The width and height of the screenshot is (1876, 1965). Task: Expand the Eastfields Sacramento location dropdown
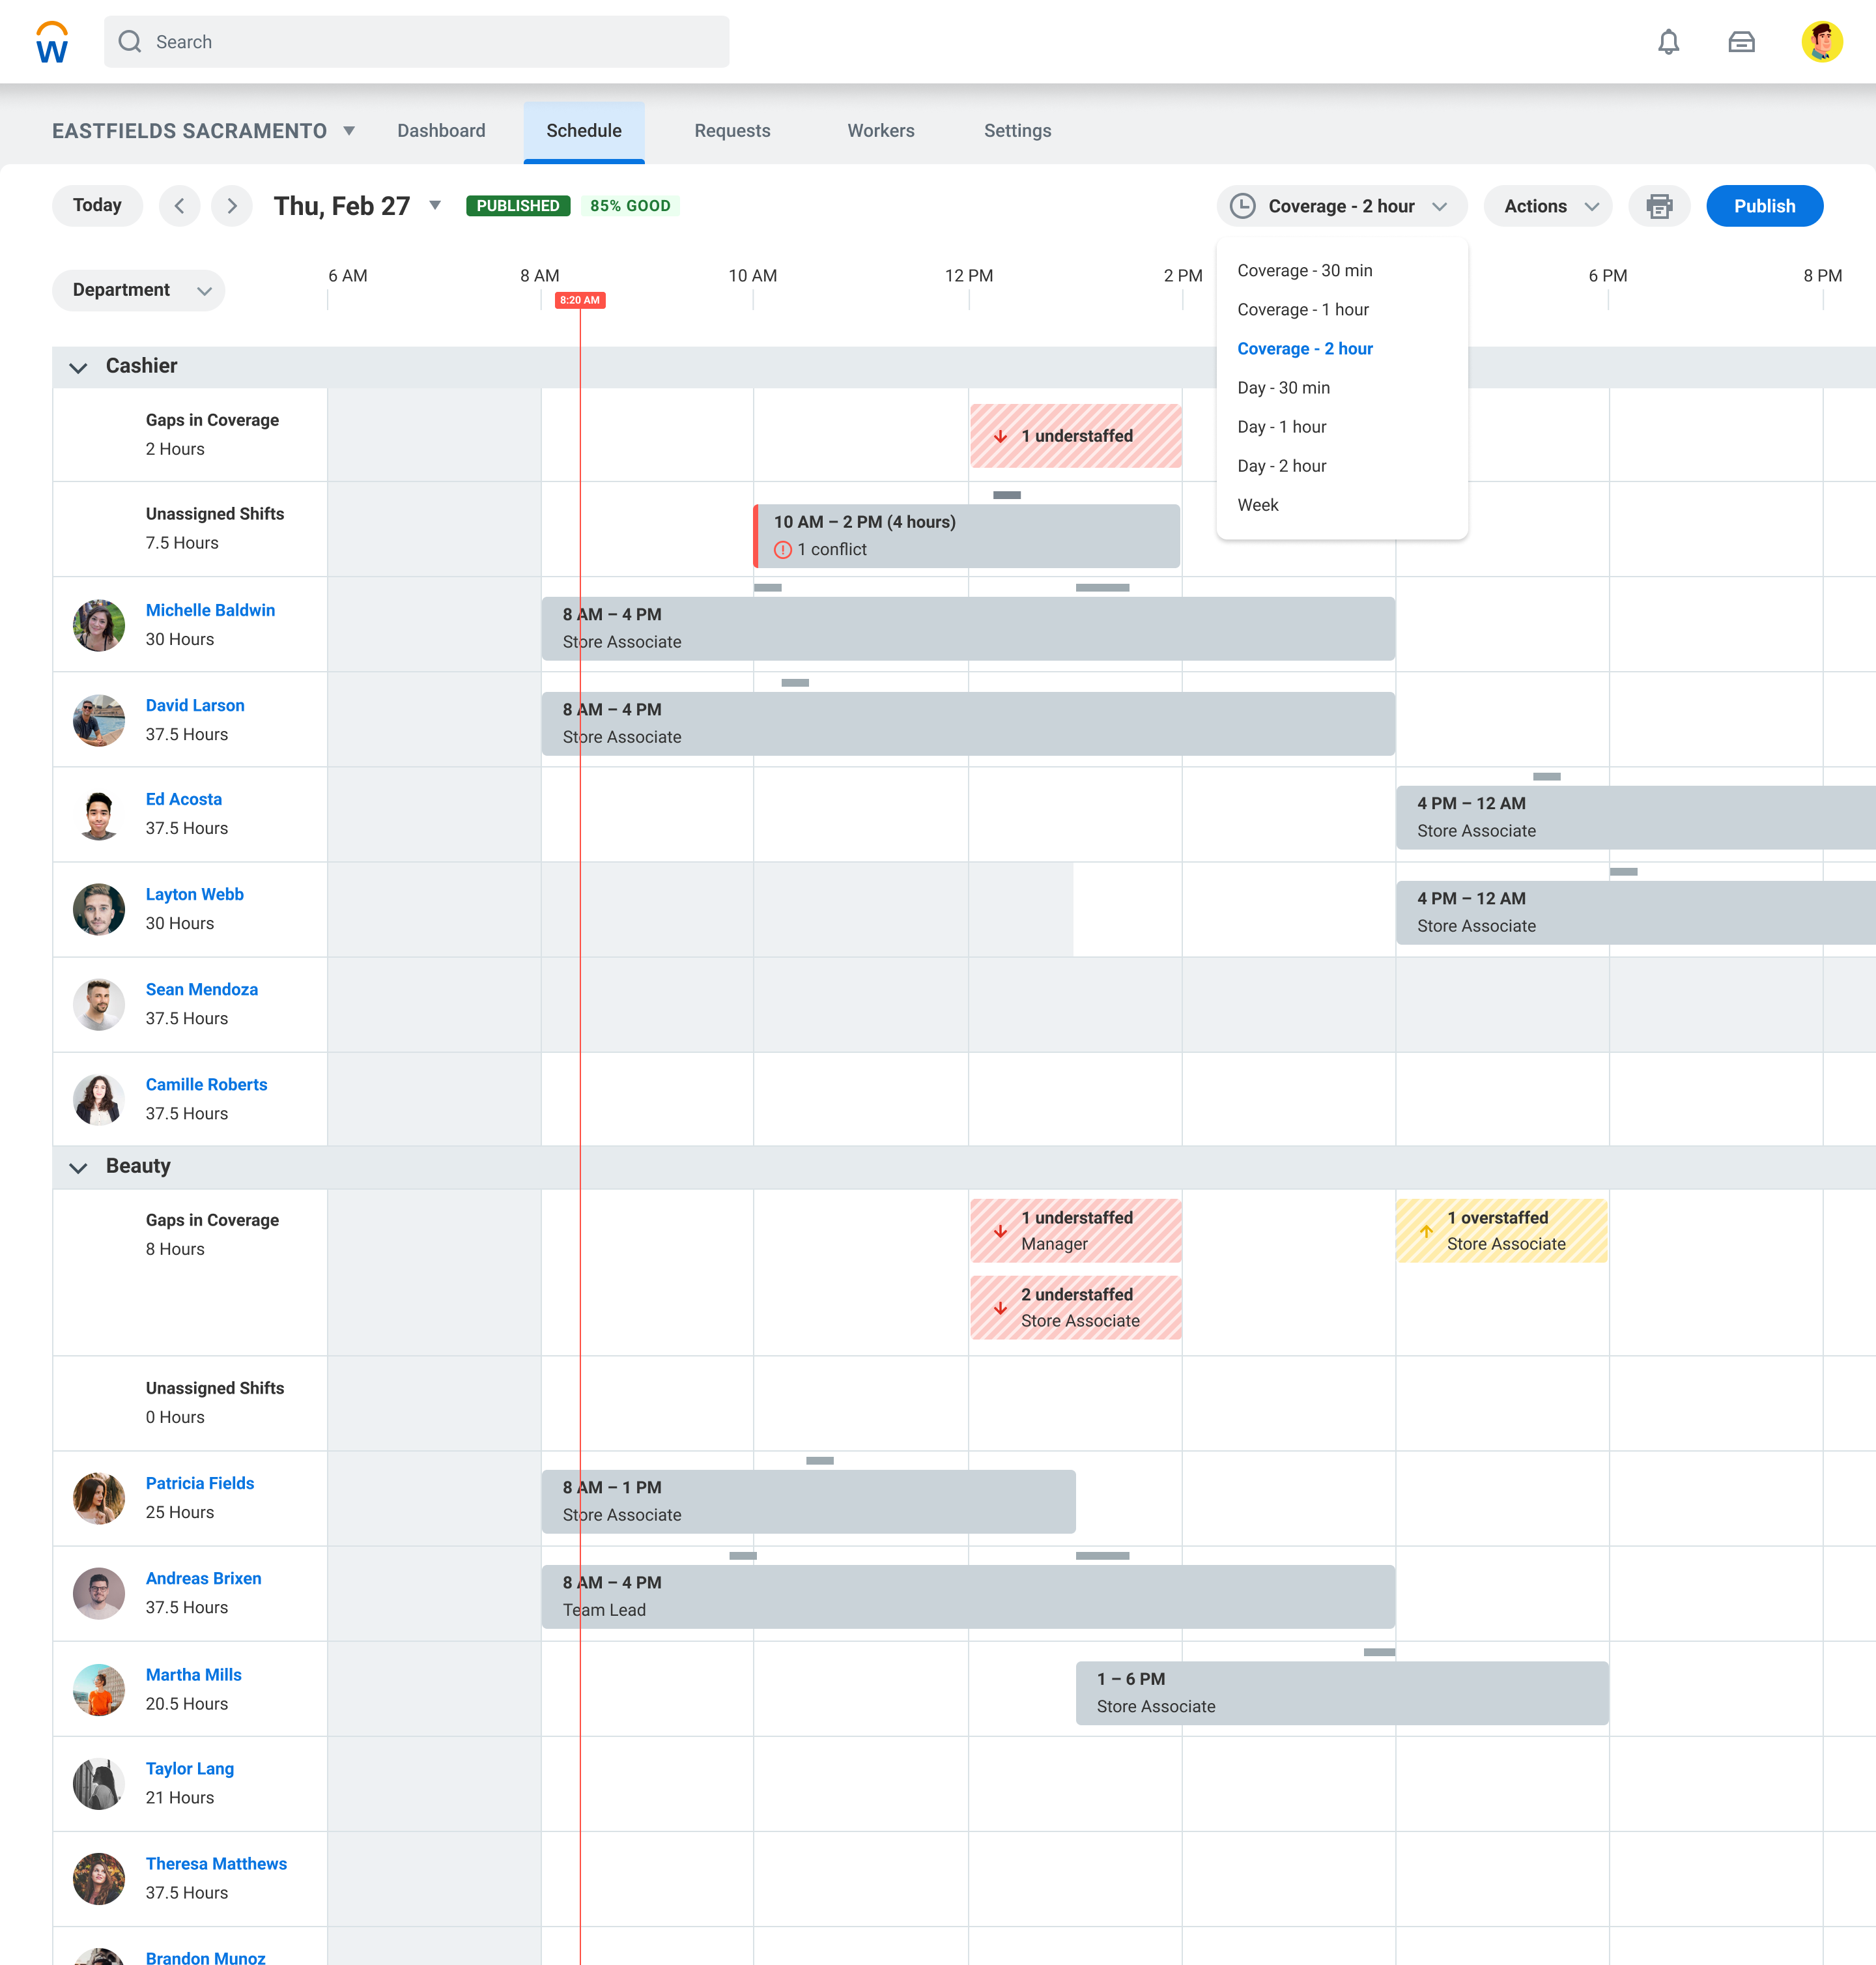349,131
